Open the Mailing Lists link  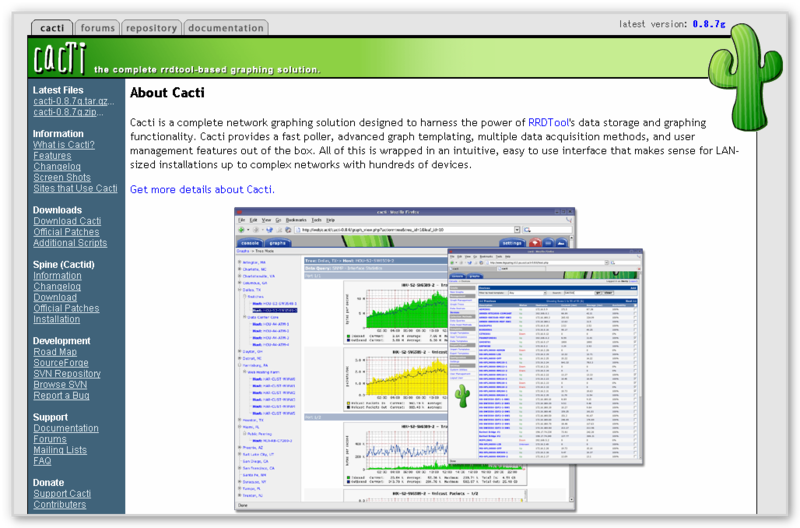pos(60,450)
